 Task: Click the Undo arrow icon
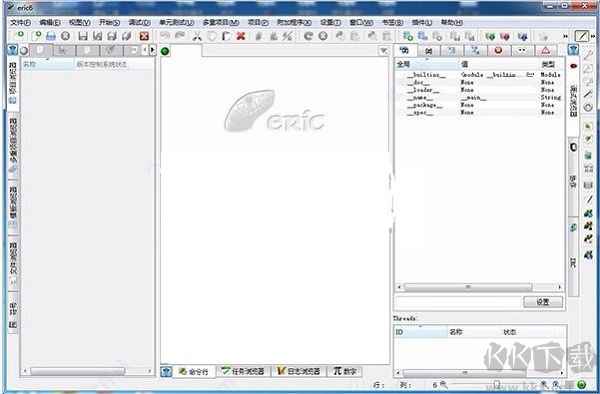coord(165,36)
